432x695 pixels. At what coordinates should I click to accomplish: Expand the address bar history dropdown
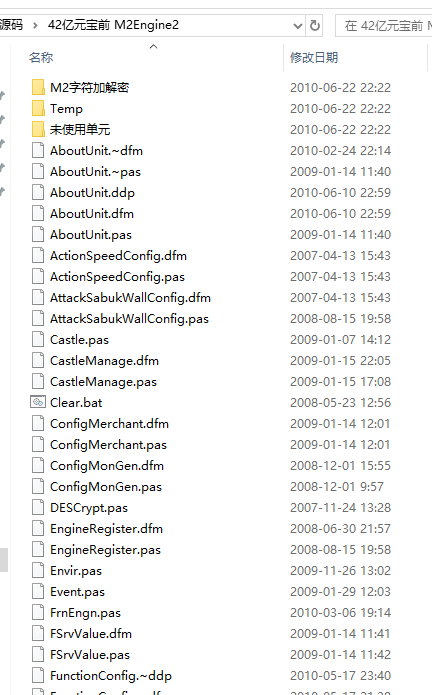[x=298, y=26]
